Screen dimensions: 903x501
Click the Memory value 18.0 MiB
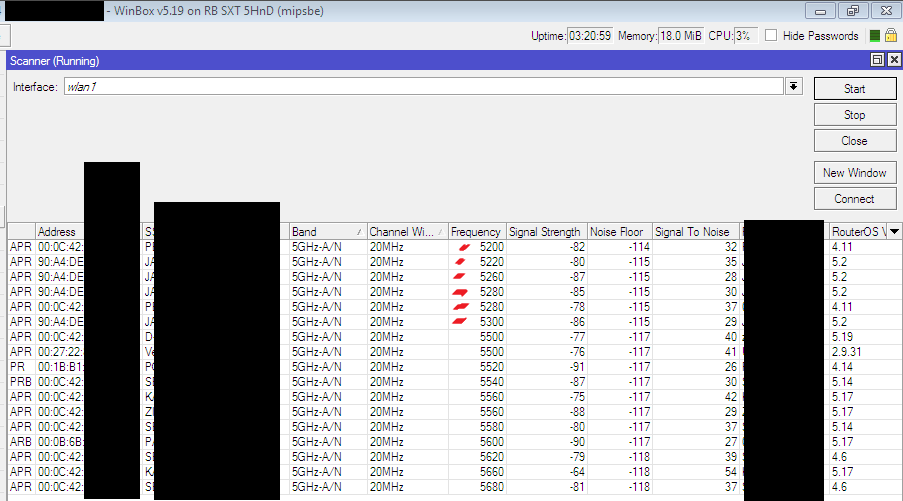click(681, 36)
